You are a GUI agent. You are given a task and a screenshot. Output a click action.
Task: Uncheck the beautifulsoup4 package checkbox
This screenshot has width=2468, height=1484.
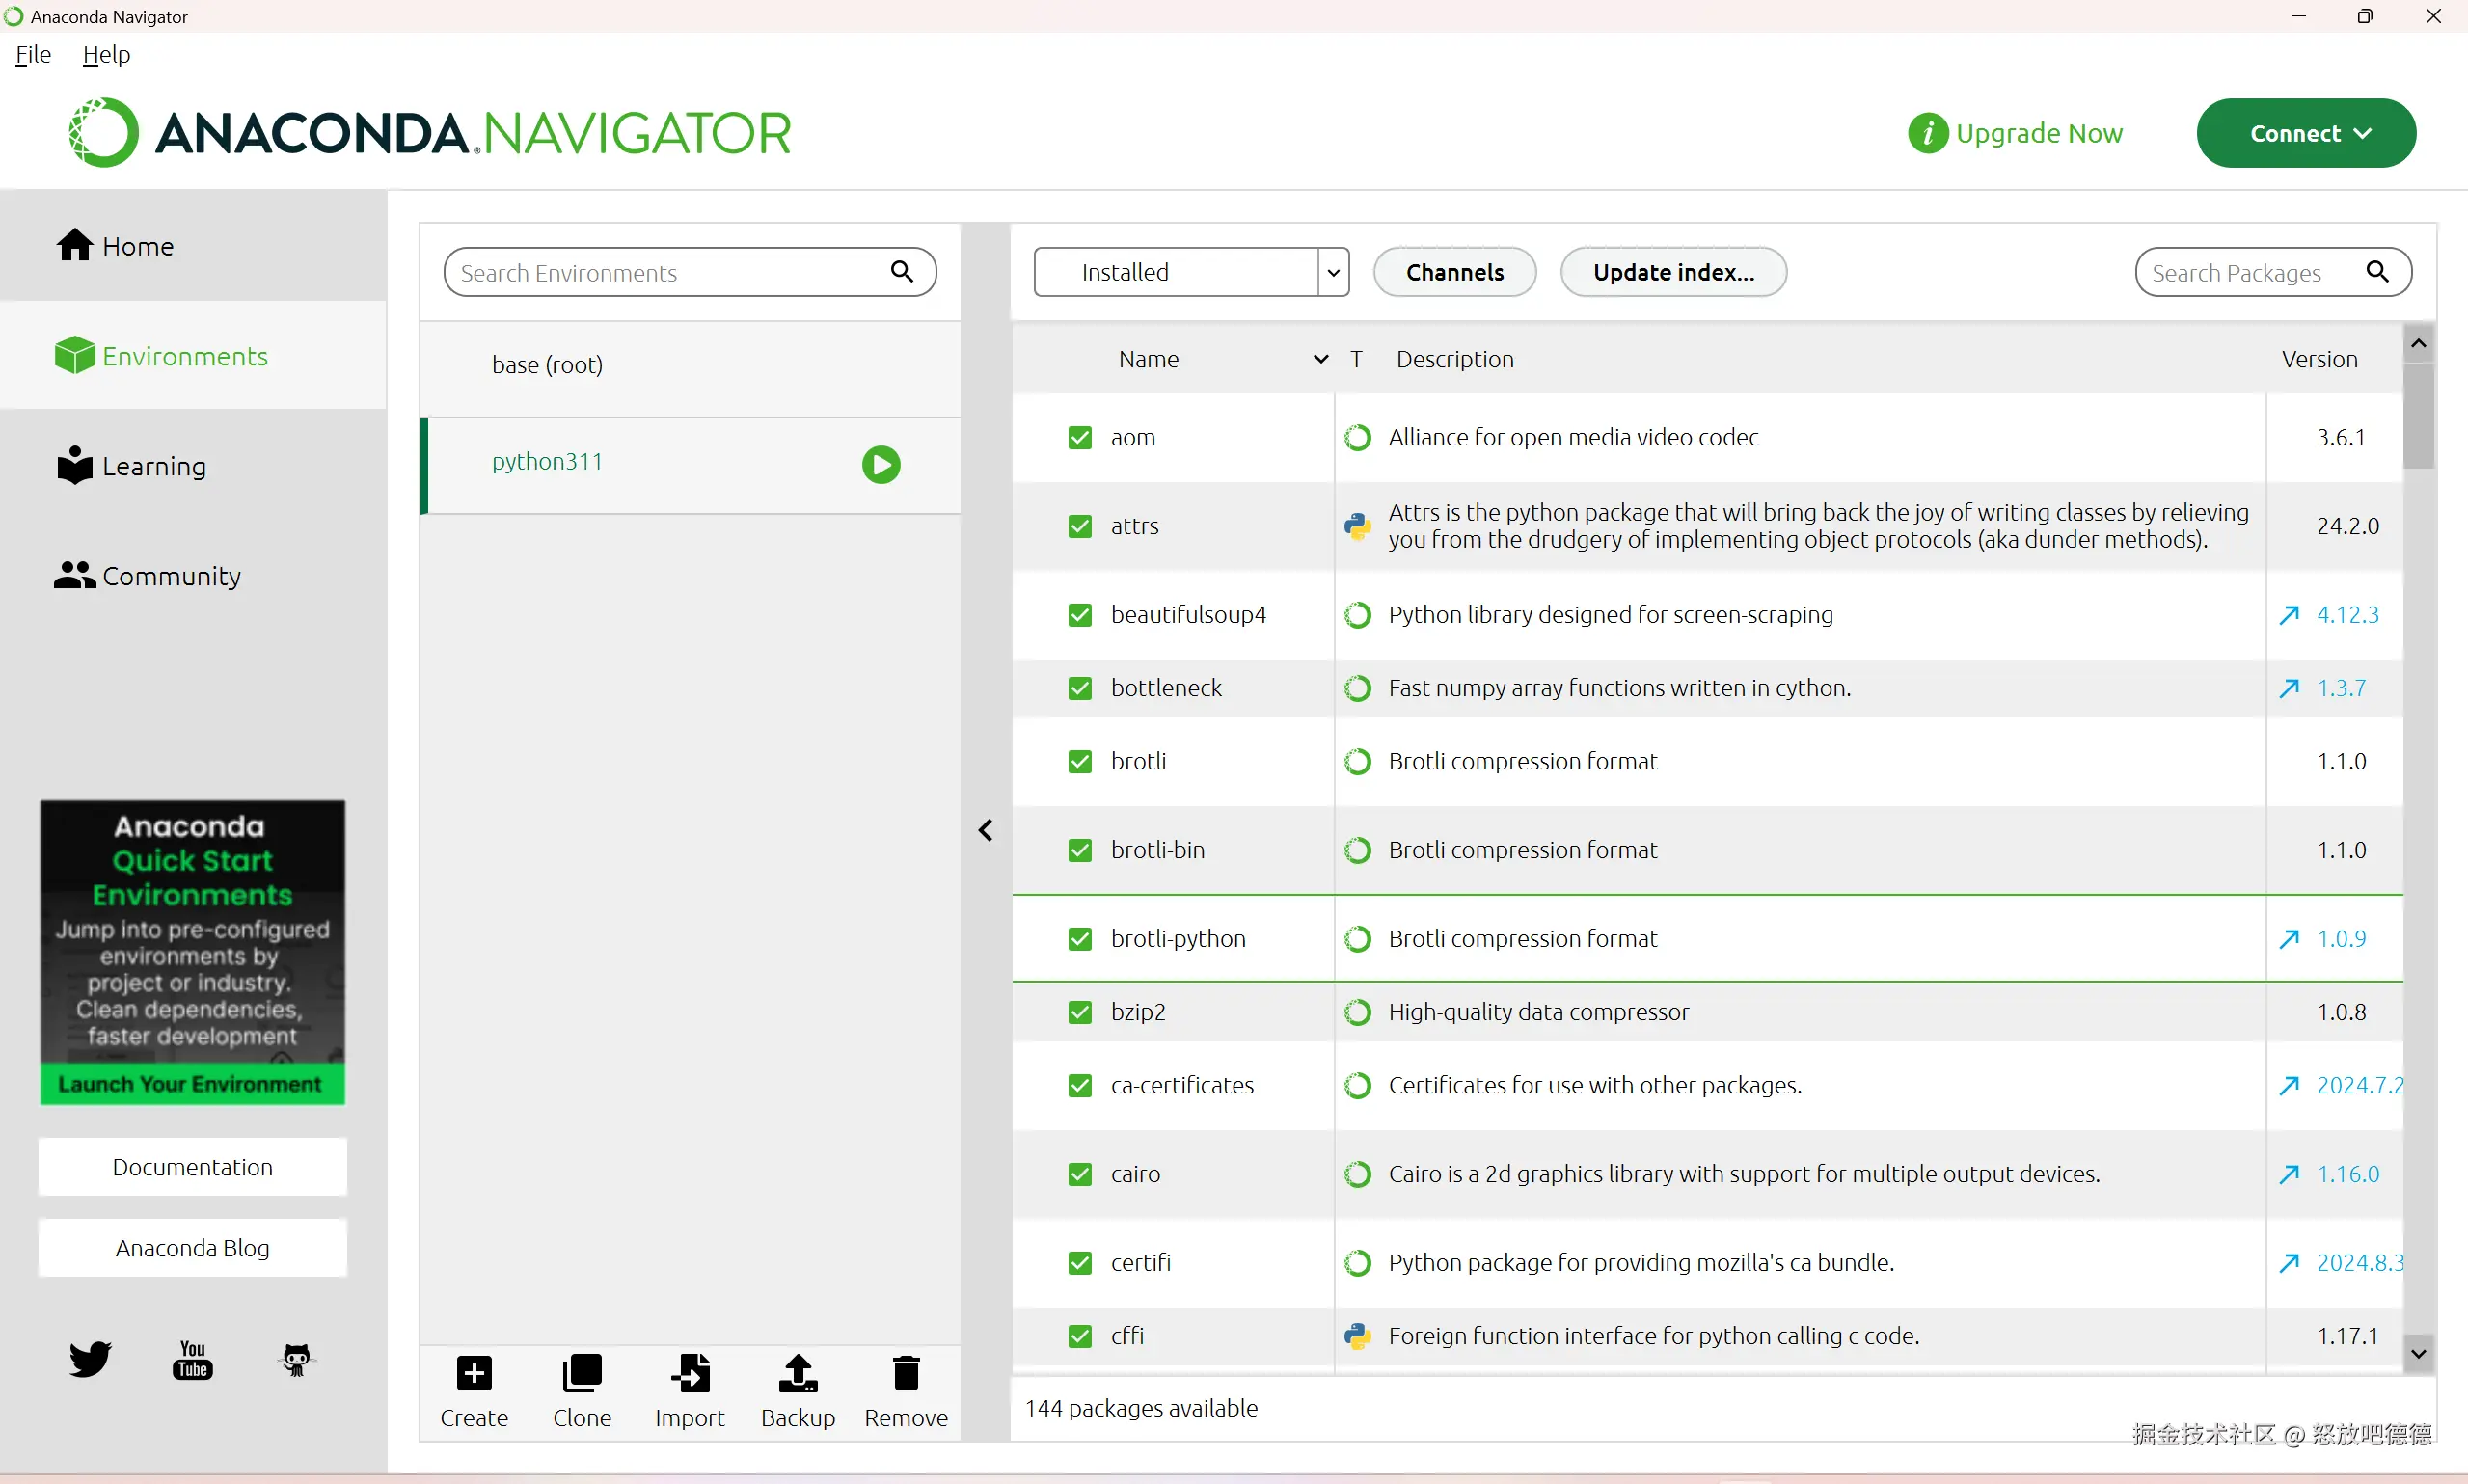(1080, 615)
